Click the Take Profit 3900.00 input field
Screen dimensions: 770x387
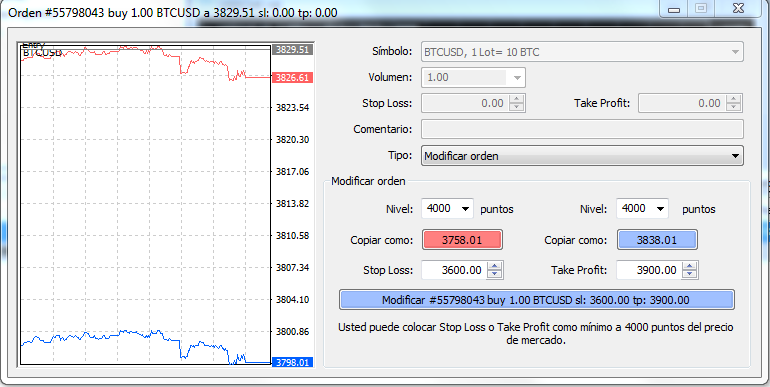click(649, 270)
